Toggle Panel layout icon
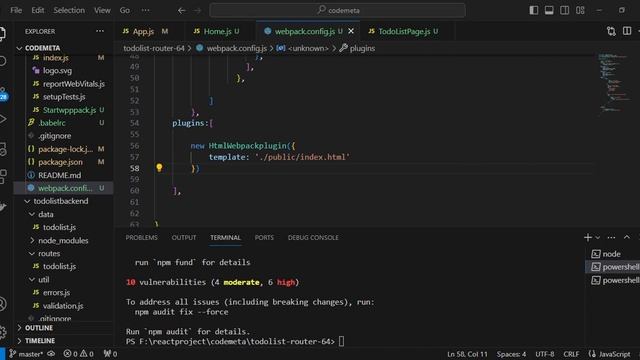 coord(549,10)
